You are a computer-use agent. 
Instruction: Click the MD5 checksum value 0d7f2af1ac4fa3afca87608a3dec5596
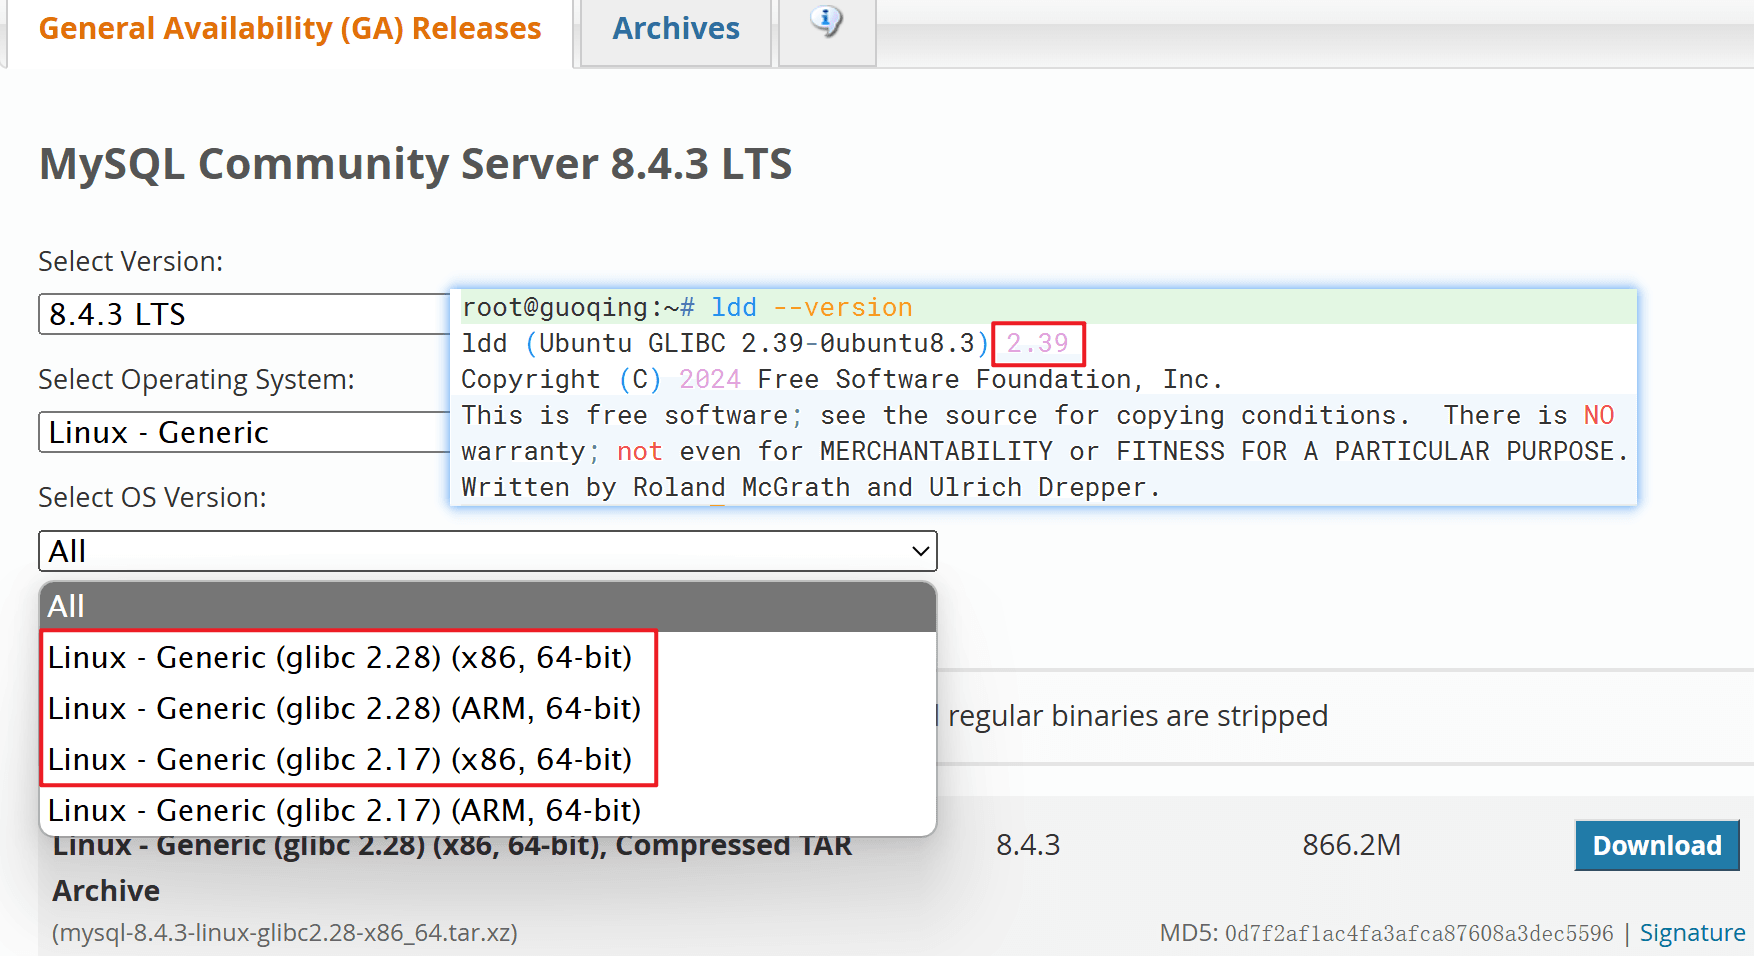(1419, 934)
